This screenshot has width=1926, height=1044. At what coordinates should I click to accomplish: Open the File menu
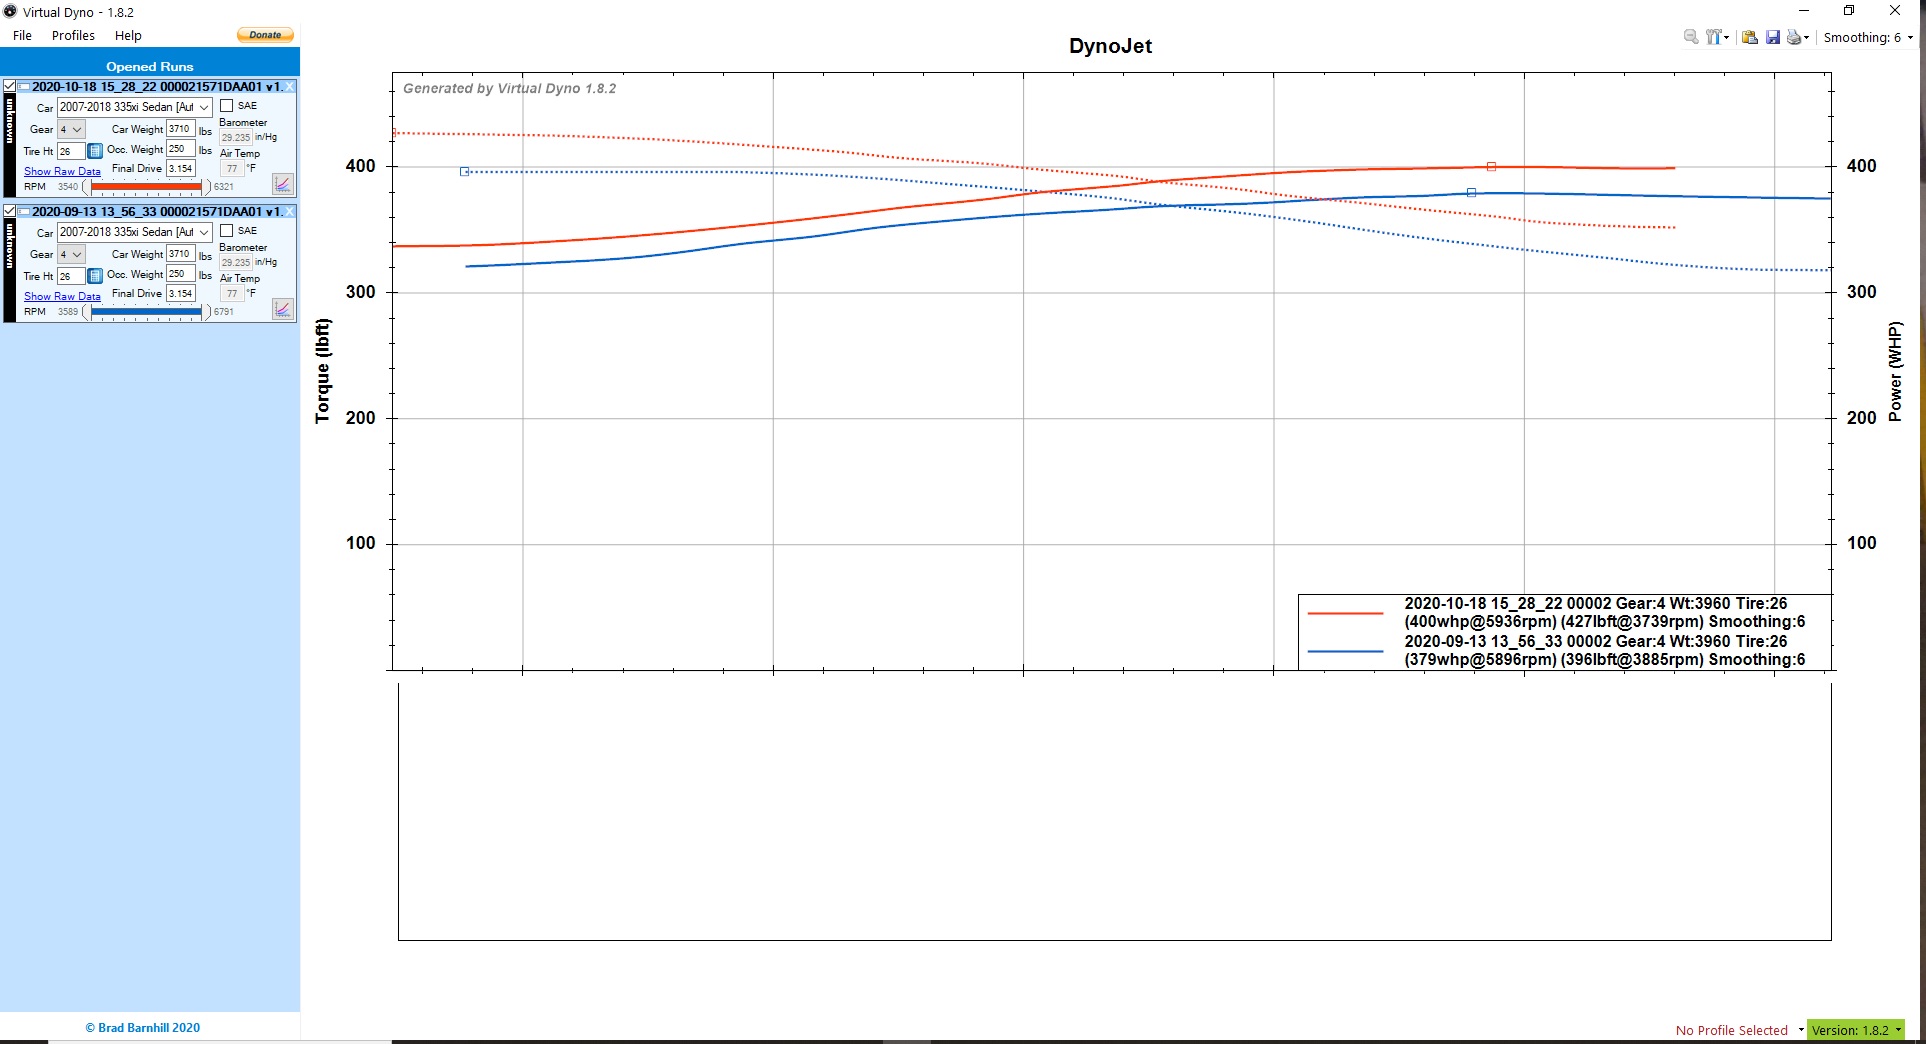22,36
